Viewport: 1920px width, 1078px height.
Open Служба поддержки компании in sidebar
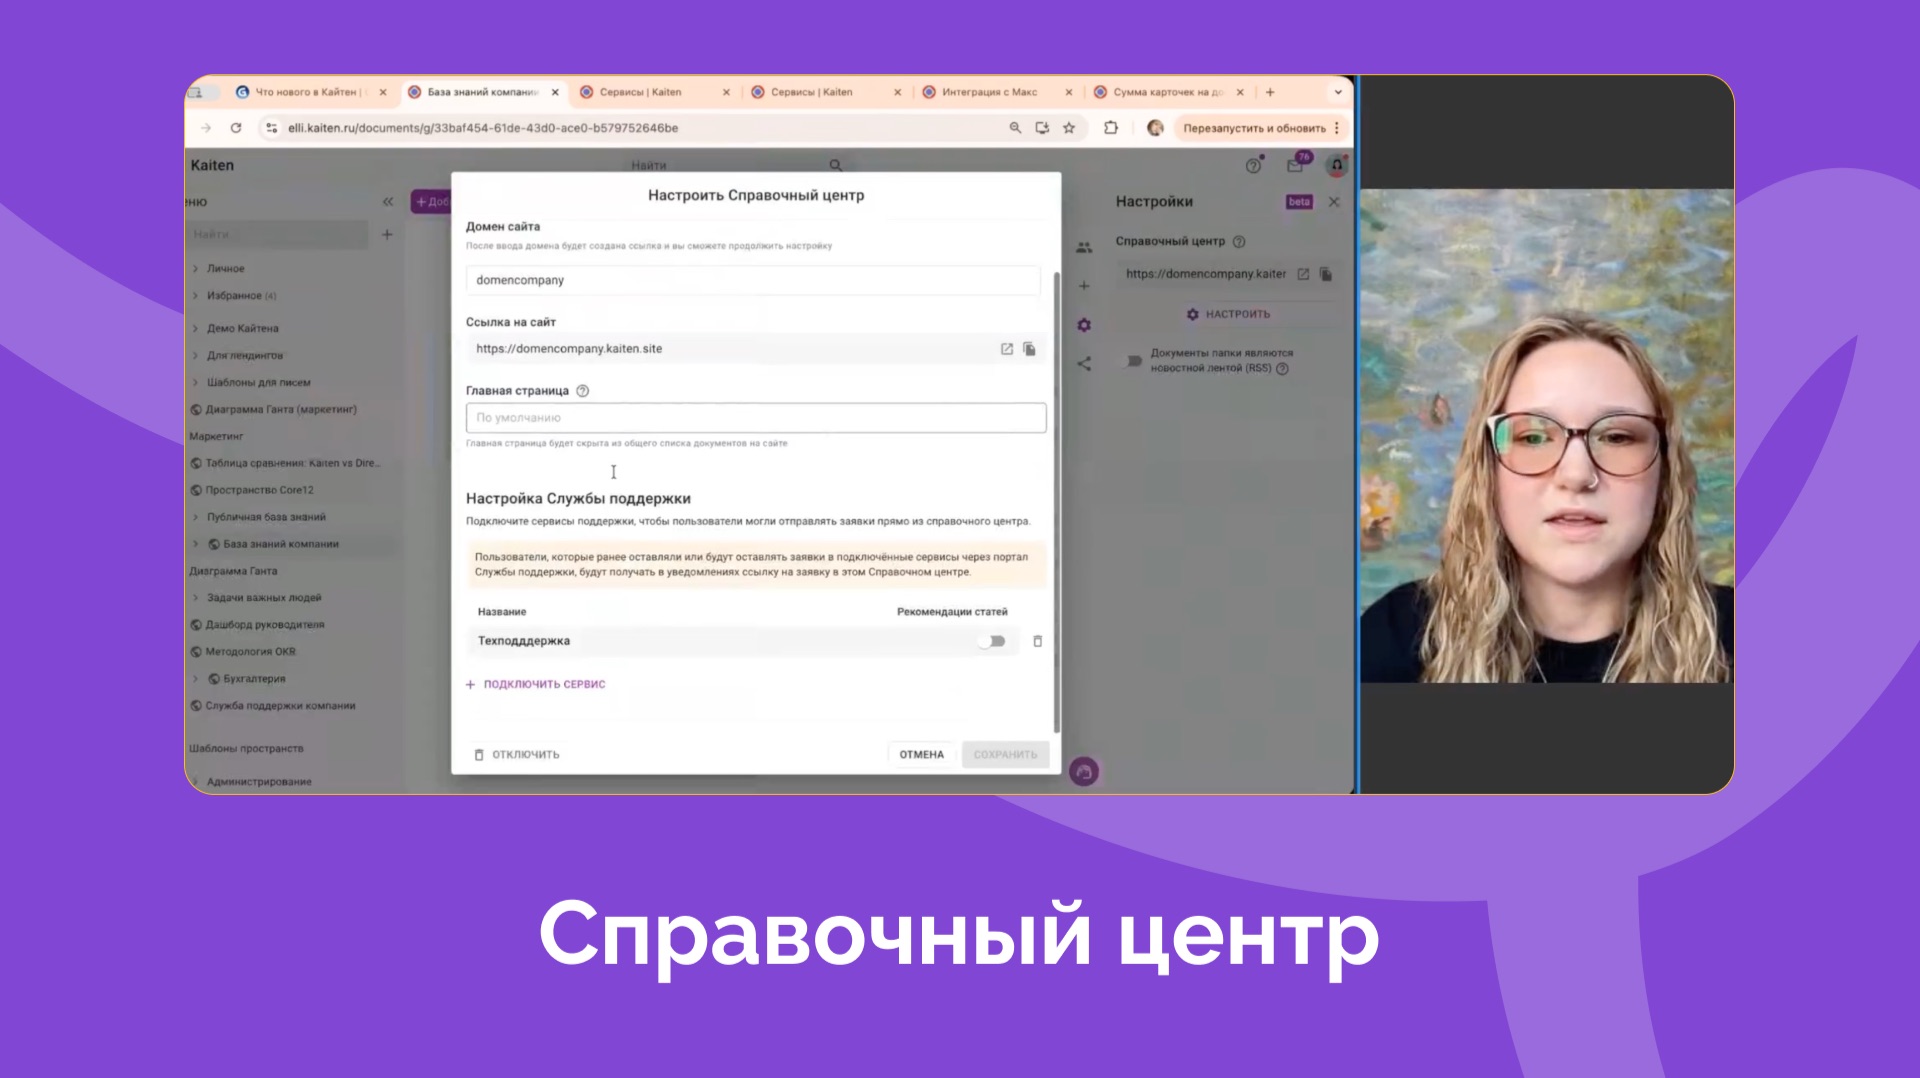click(280, 706)
